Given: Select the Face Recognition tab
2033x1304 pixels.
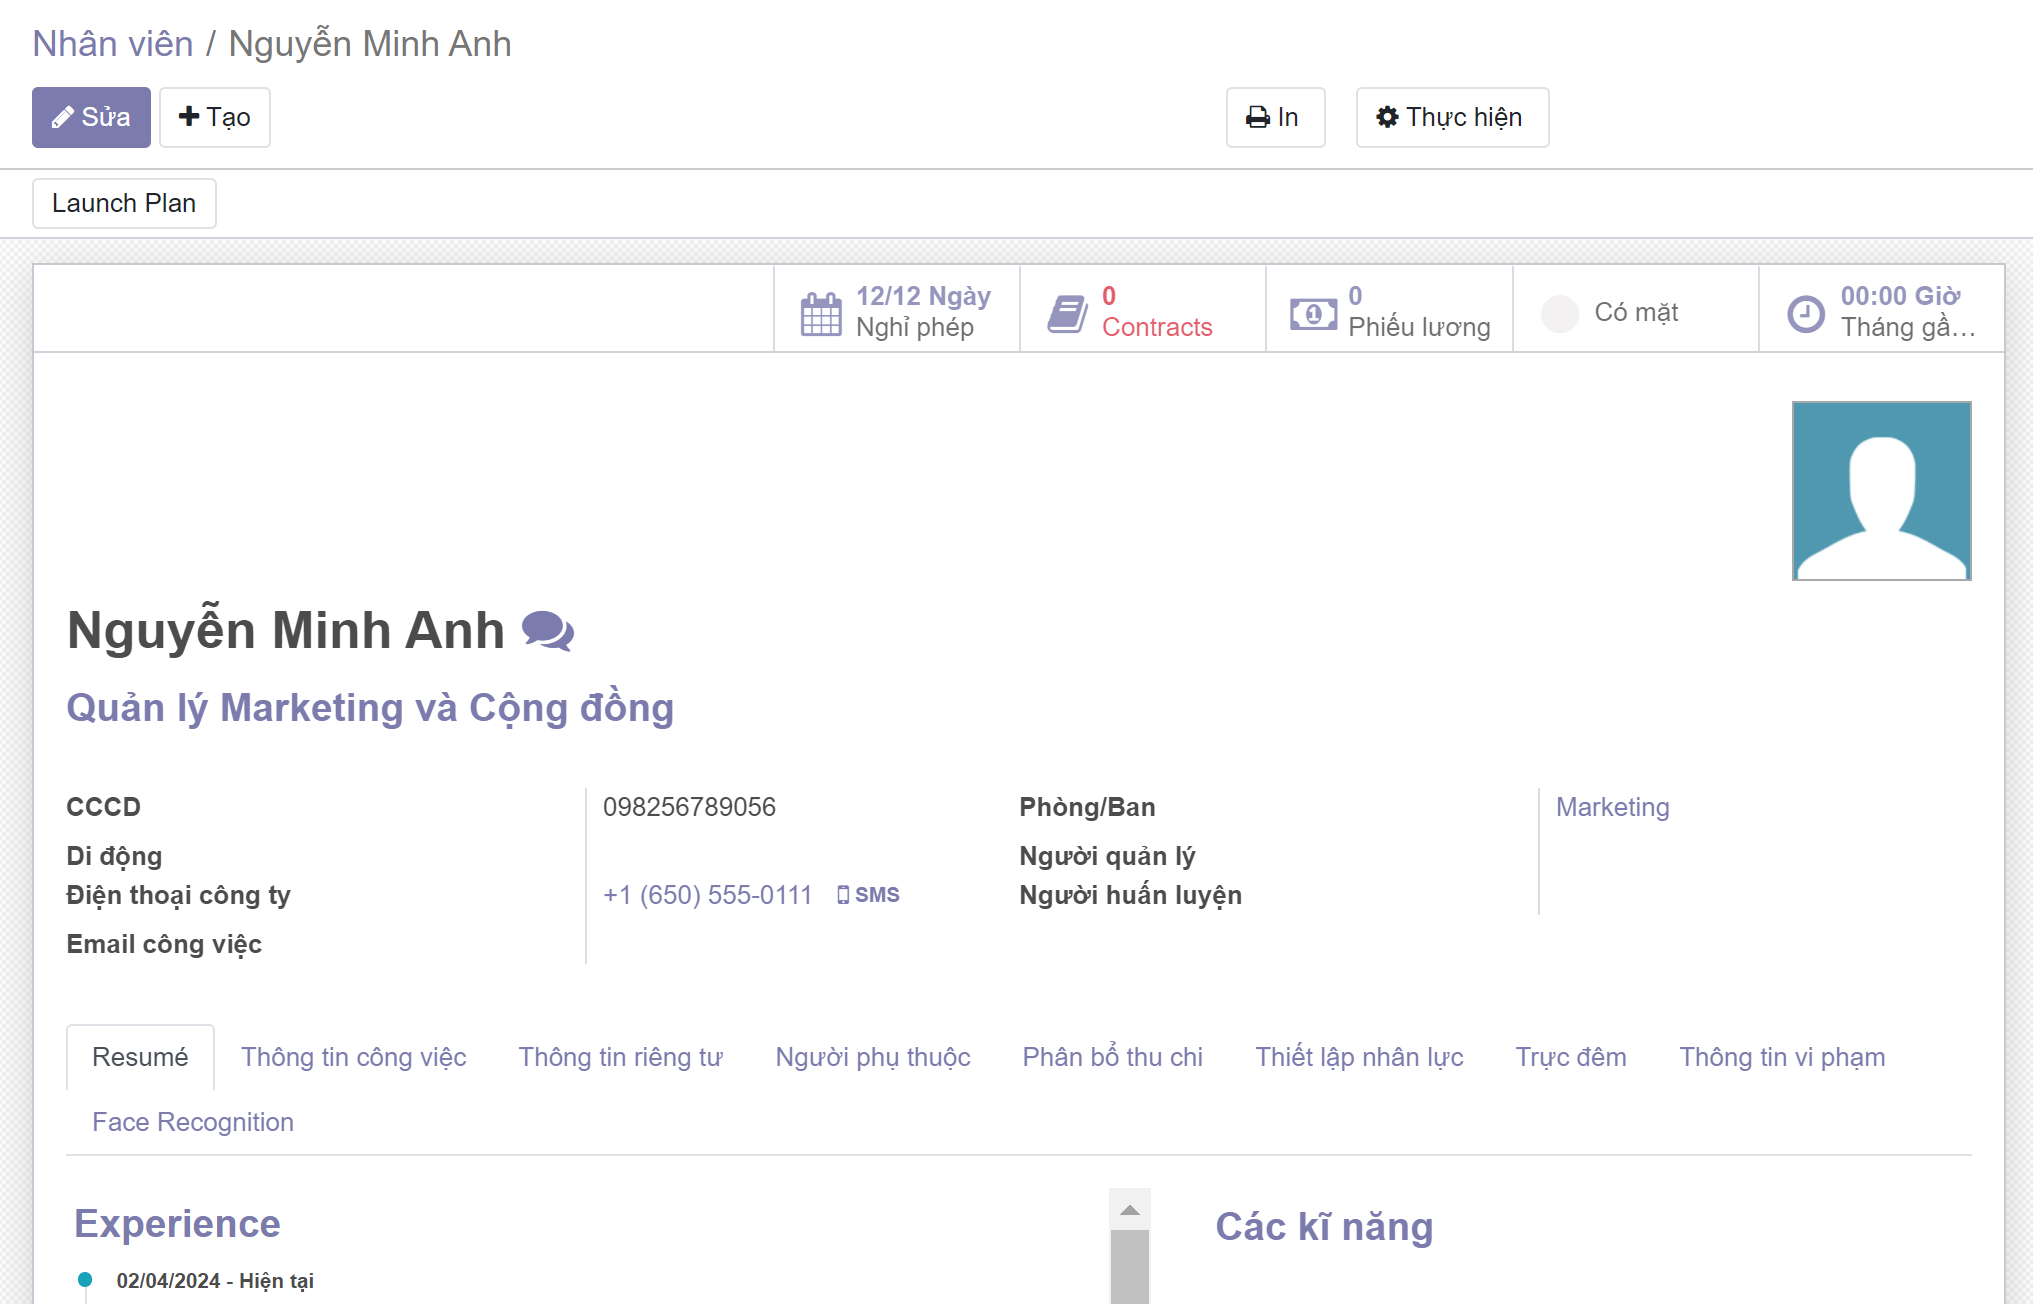Looking at the screenshot, I should pyautogui.click(x=193, y=1122).
